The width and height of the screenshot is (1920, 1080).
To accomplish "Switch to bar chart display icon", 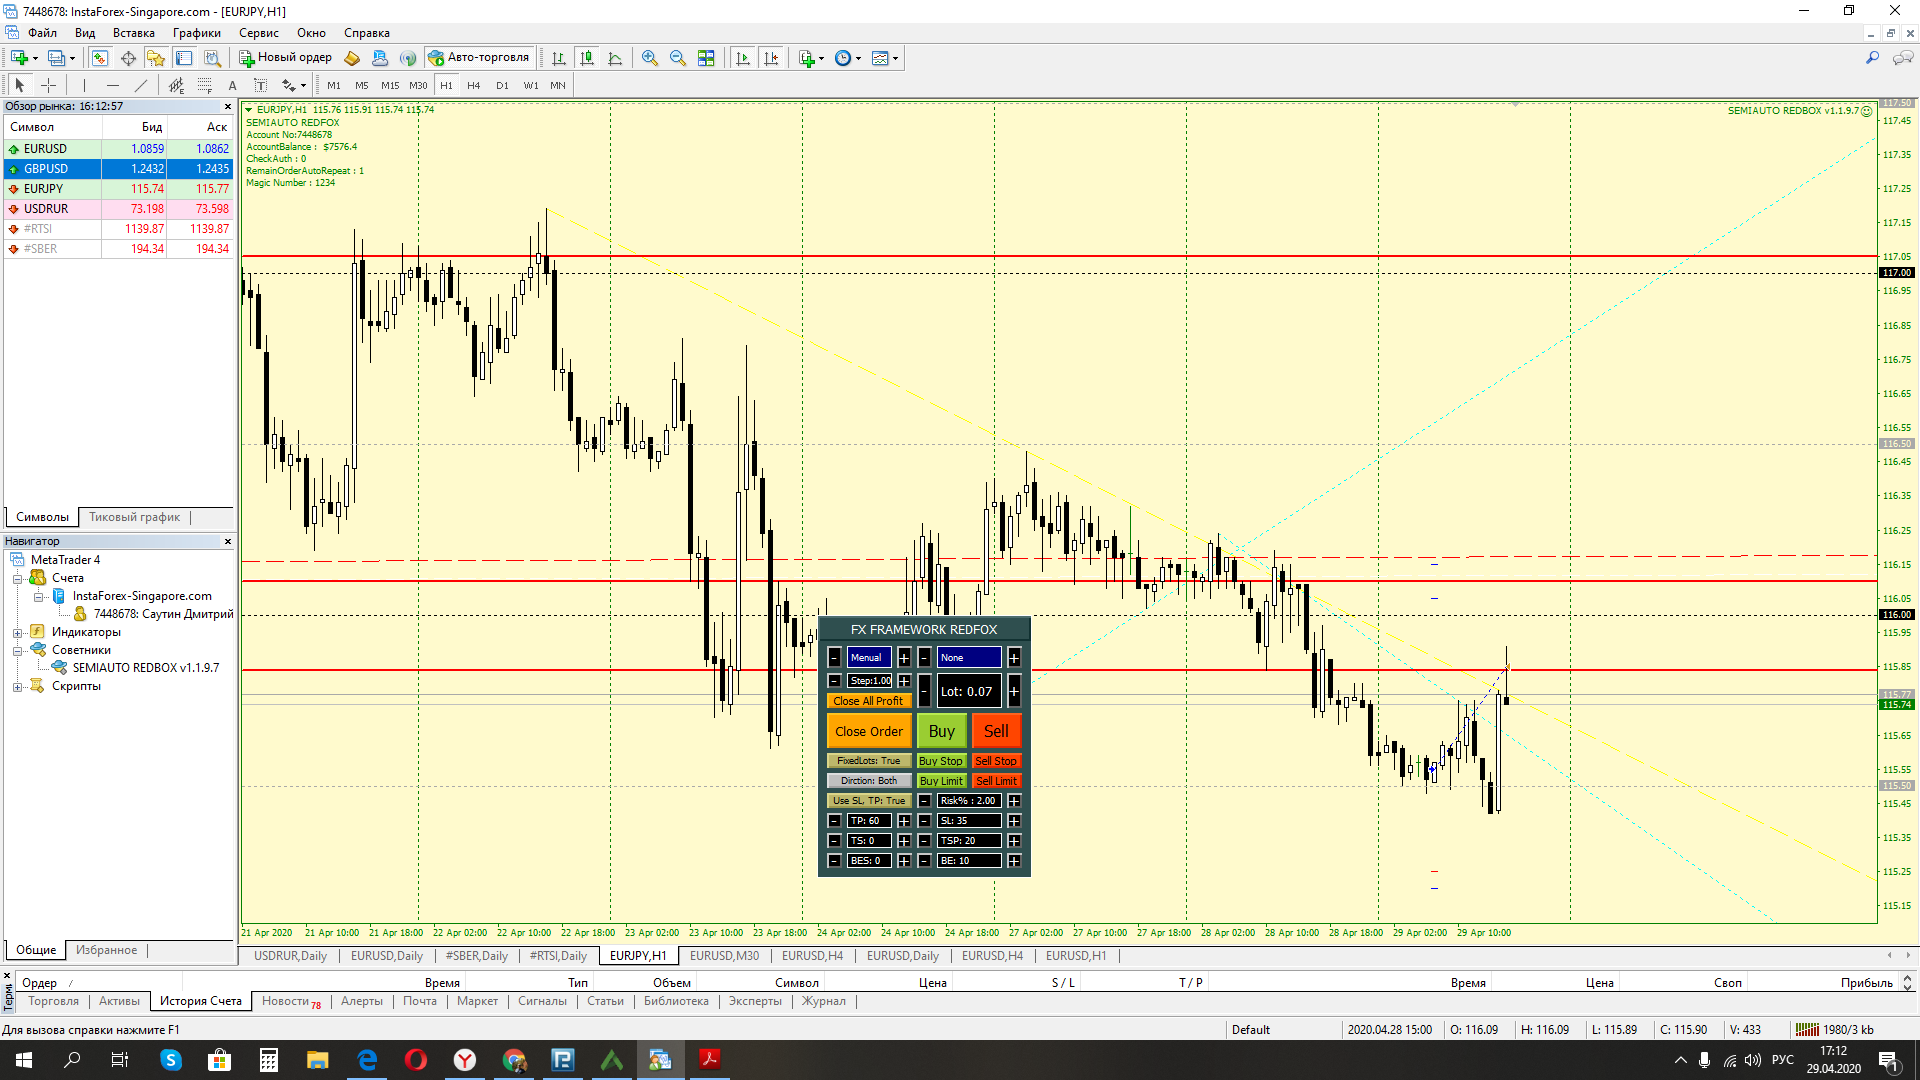I will point(559,58).
